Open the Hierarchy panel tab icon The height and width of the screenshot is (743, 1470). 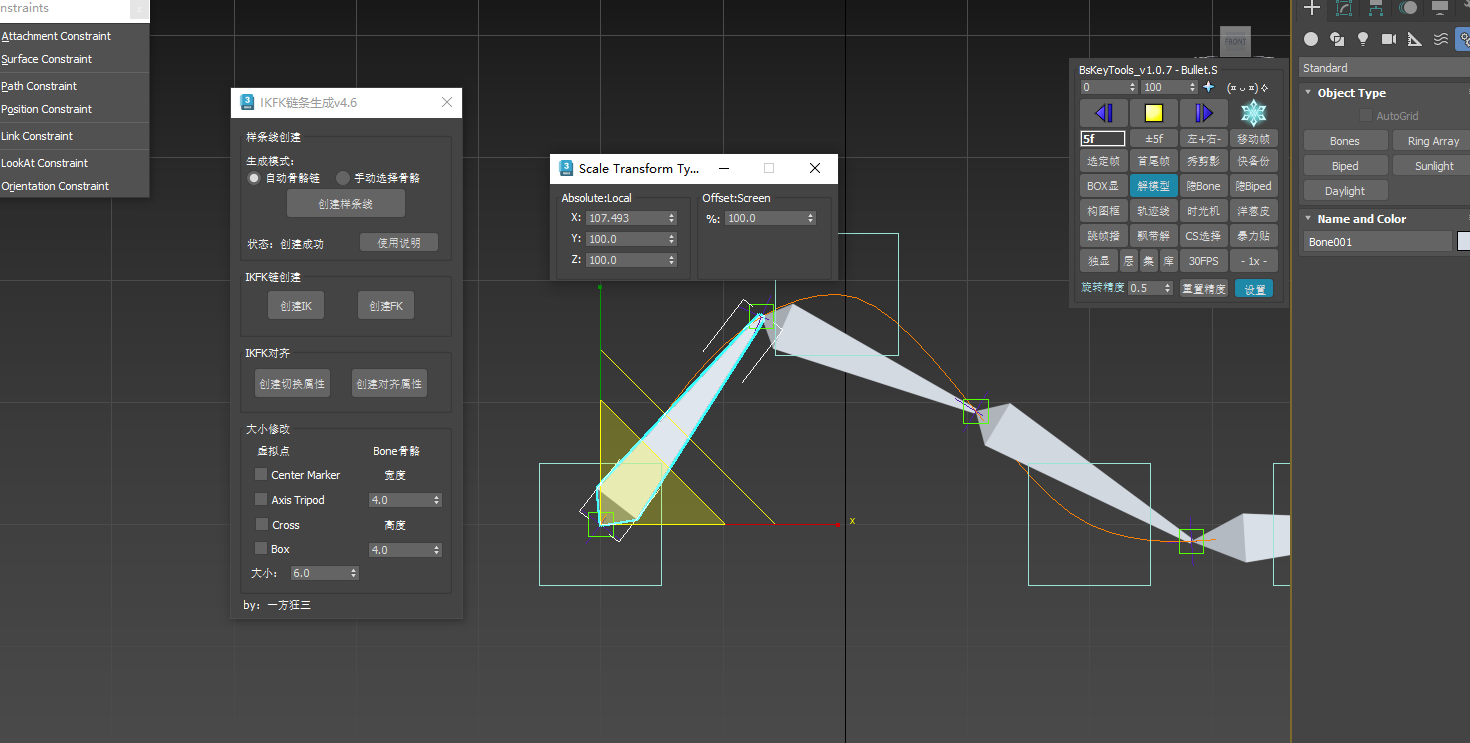click(x=1376, y=8)
